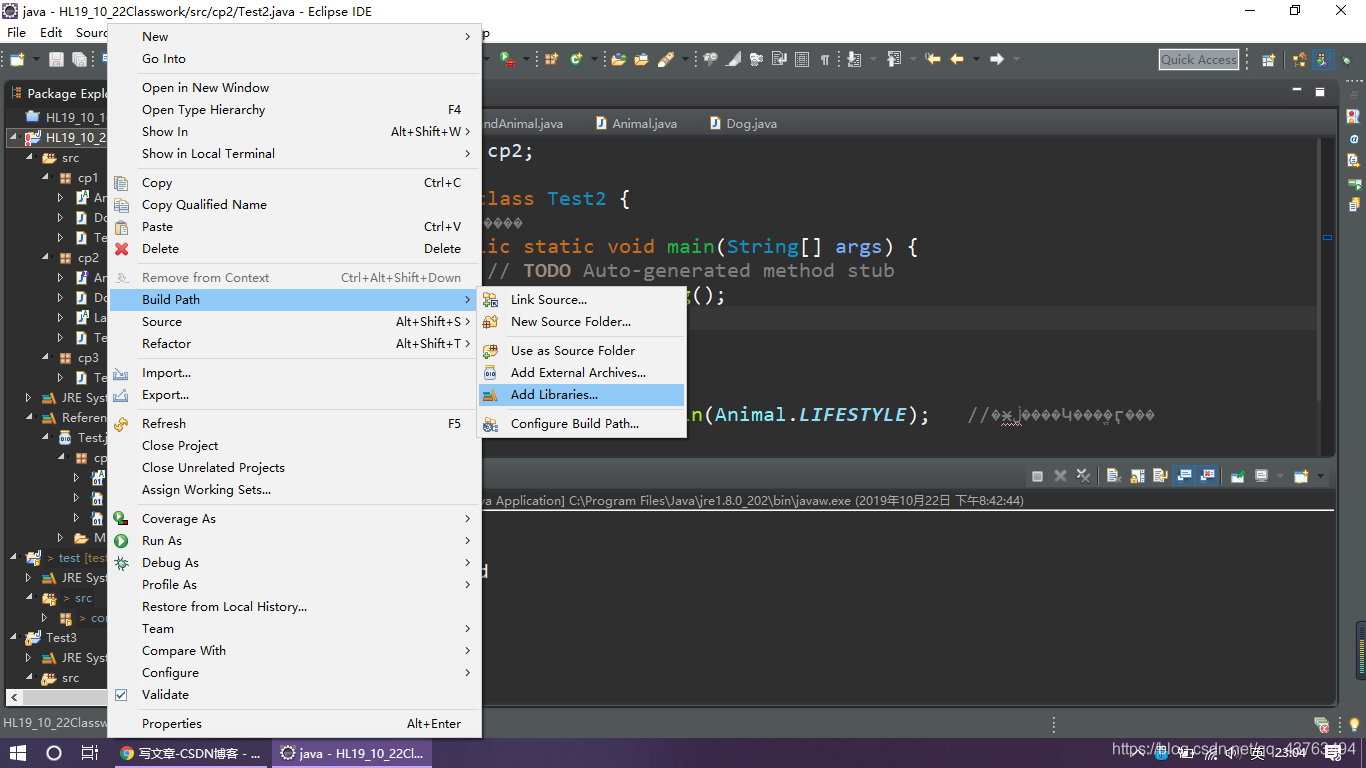
Task: Select Configure Build Path... menu item
Action: (x=582, y=424)
